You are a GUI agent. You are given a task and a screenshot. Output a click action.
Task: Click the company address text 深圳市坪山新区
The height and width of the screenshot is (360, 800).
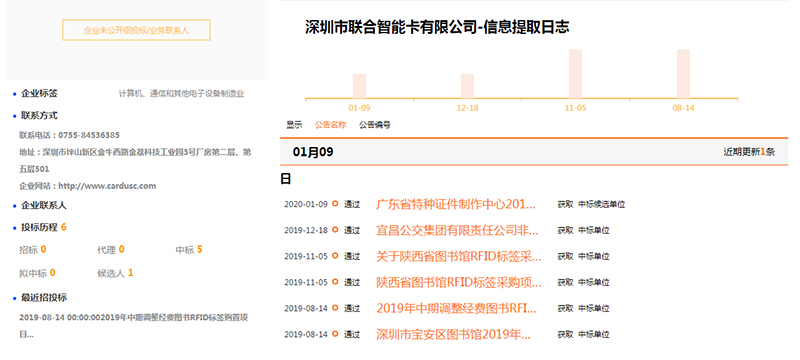click(x=135, y=160)
